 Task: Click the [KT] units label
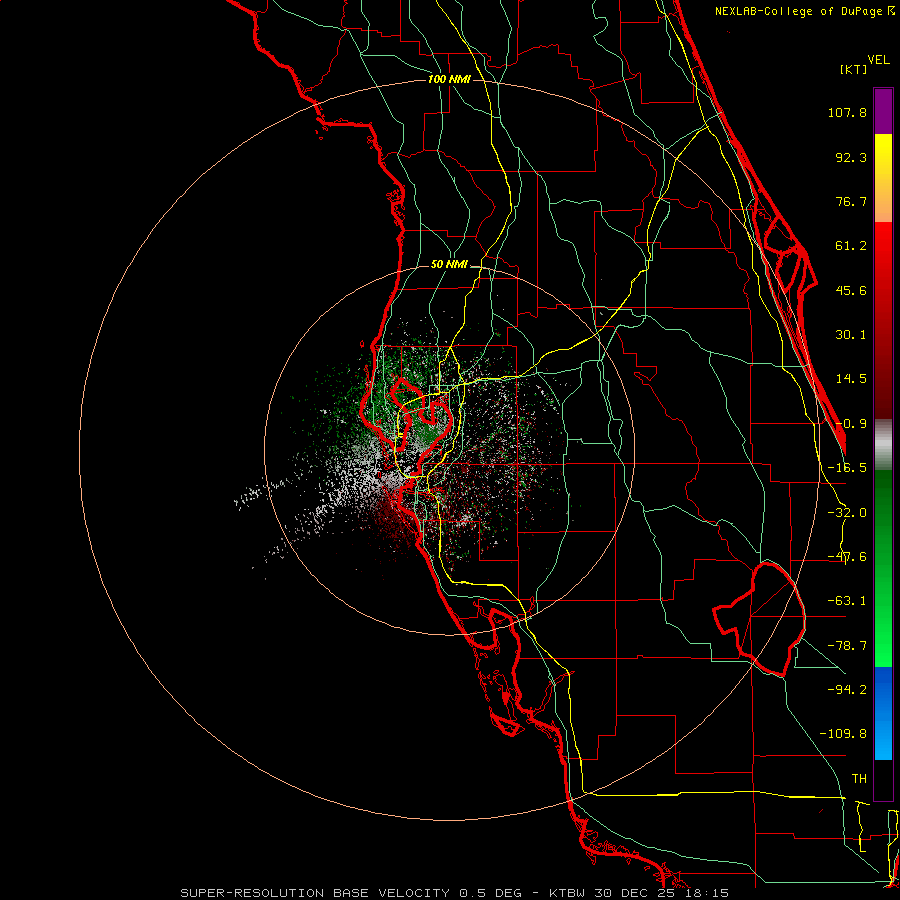coord(854,69)
